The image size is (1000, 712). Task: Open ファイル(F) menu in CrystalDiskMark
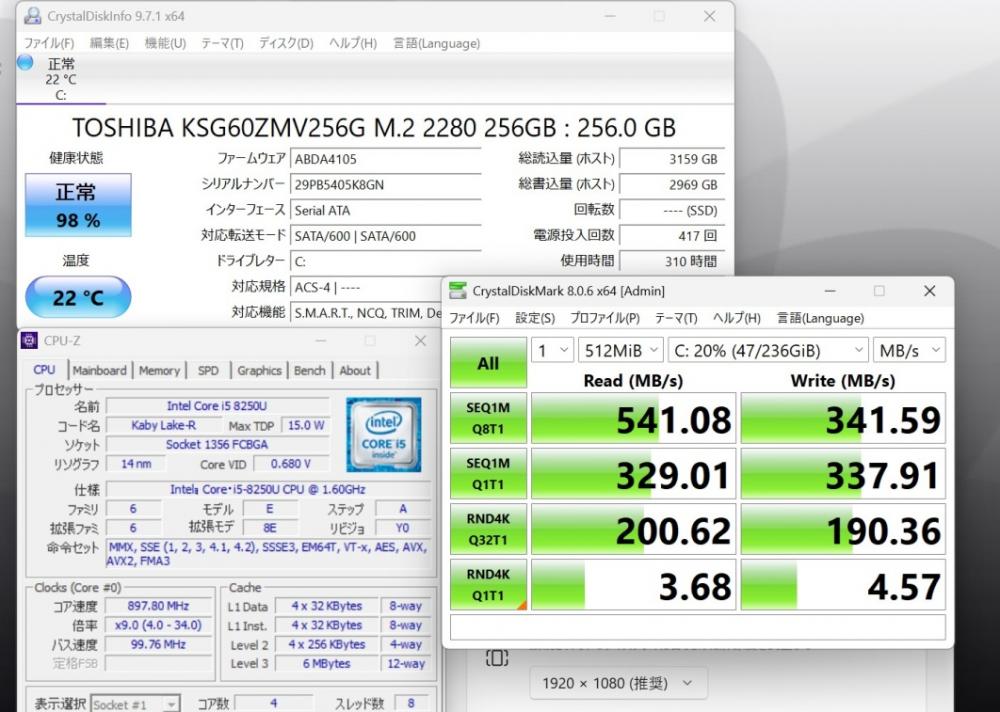(474, 318)
